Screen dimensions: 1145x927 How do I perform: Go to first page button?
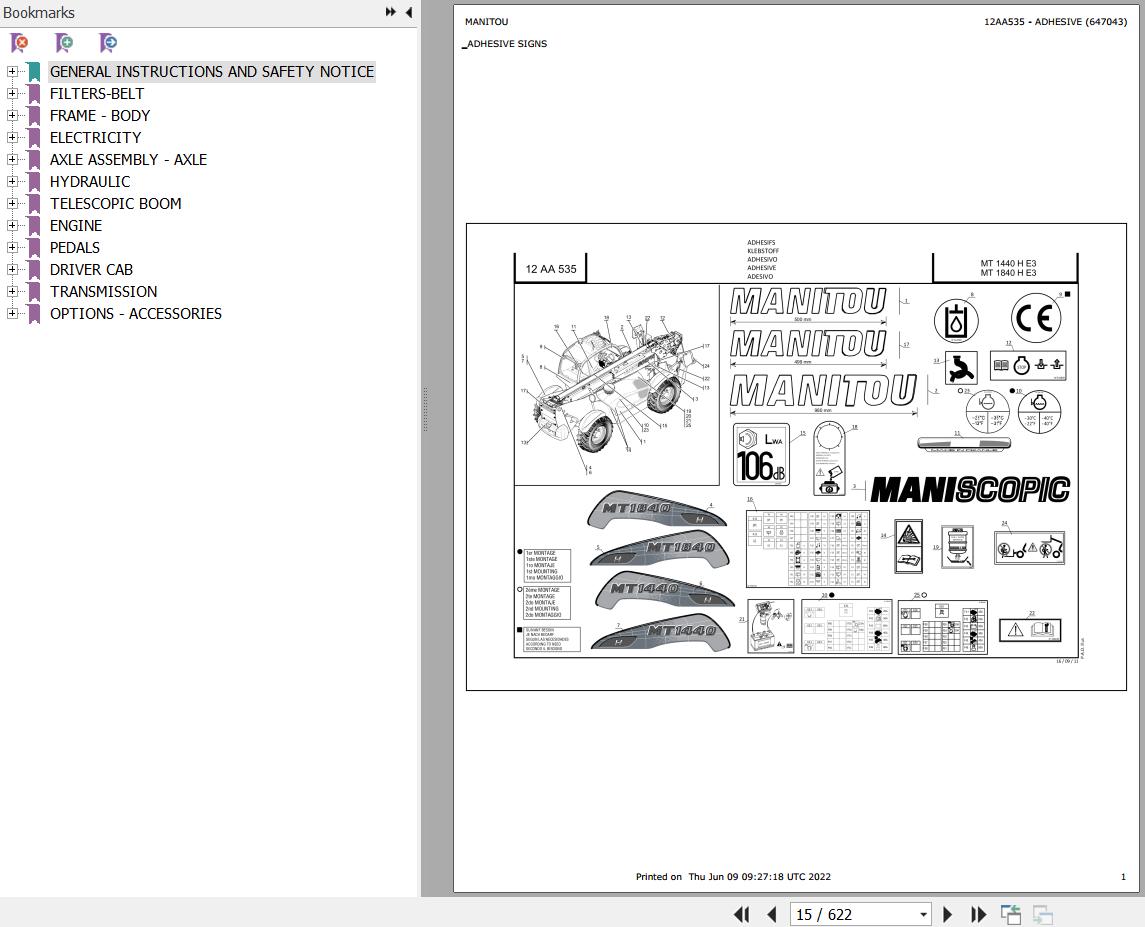(741, 915)
